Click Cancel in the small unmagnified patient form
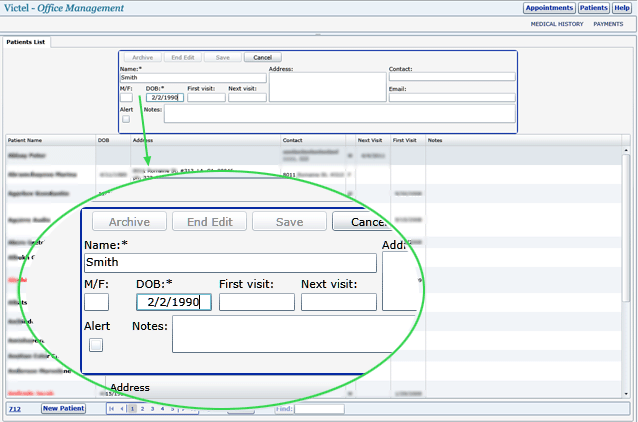The height and width of the screenshot is (422, 638). coord(262,58)
